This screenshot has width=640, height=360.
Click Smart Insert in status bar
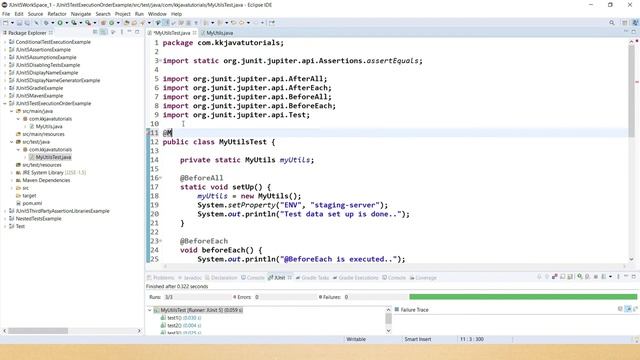418,339
